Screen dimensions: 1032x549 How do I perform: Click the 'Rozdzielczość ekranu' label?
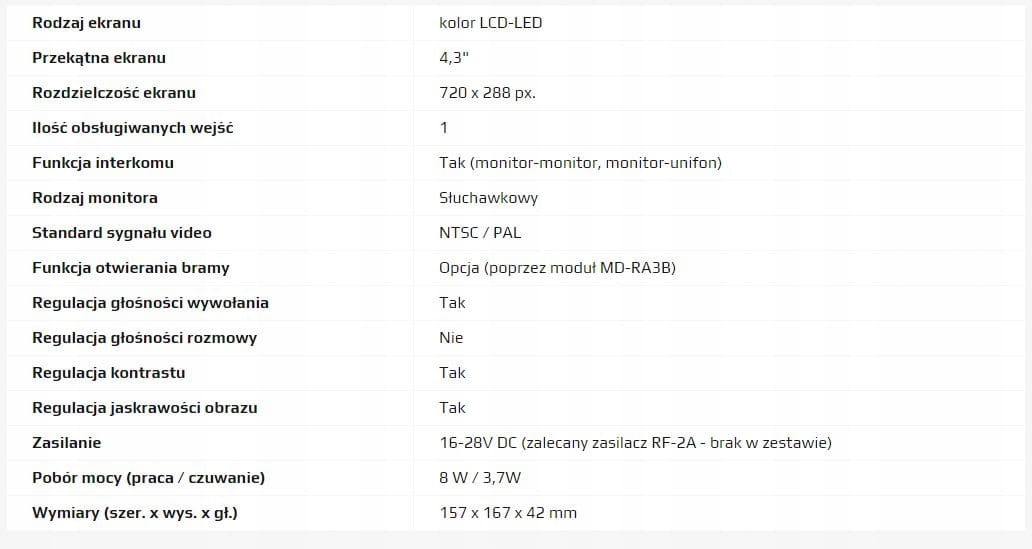[114, 92]
